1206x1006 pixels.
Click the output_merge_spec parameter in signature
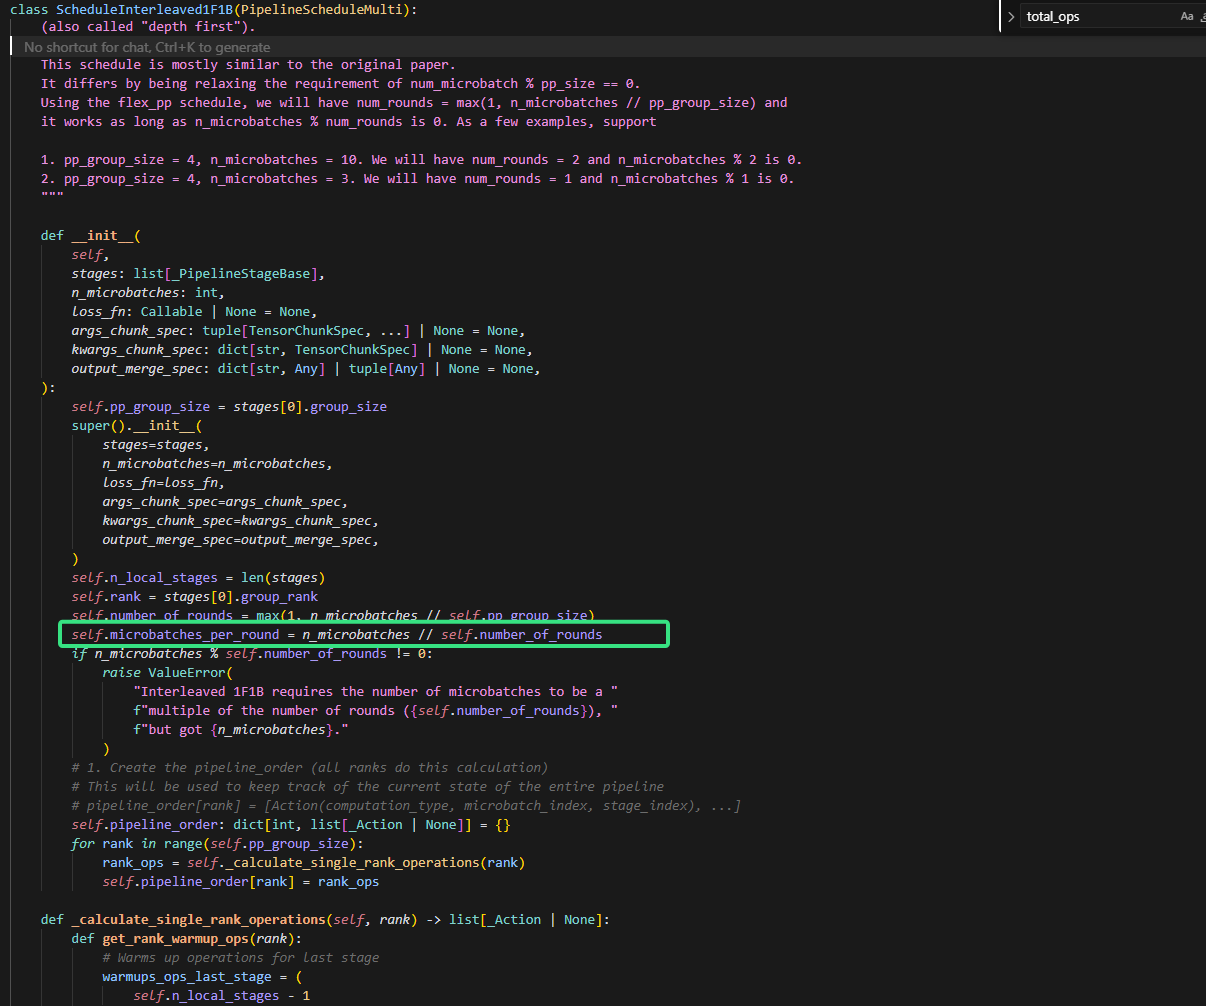pyautogui.click(x=136, y=369)
